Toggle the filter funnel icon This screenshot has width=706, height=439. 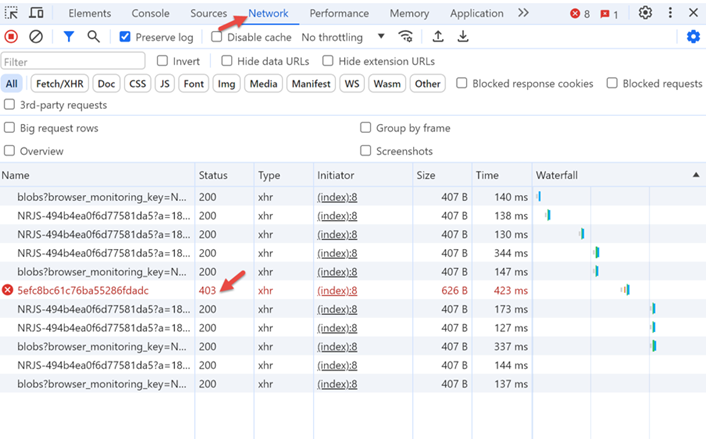point(68,37)
